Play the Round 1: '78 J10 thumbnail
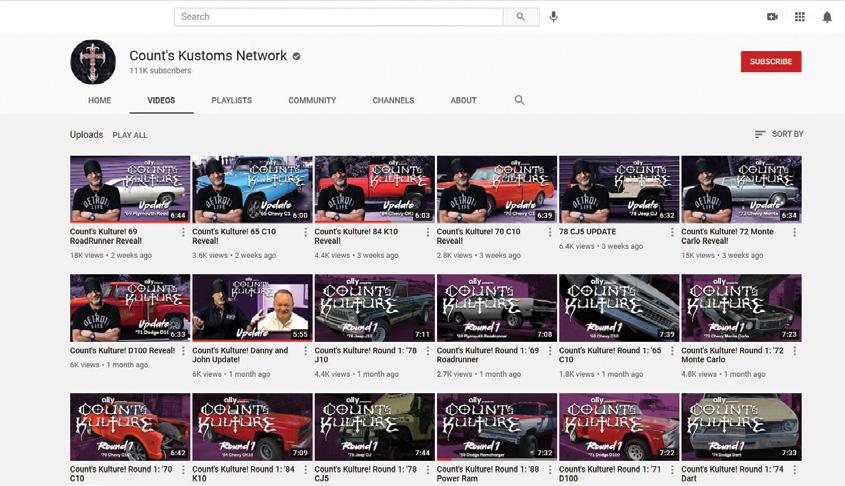This screenshot has width=845, height=486. click(x=375, y=308)
